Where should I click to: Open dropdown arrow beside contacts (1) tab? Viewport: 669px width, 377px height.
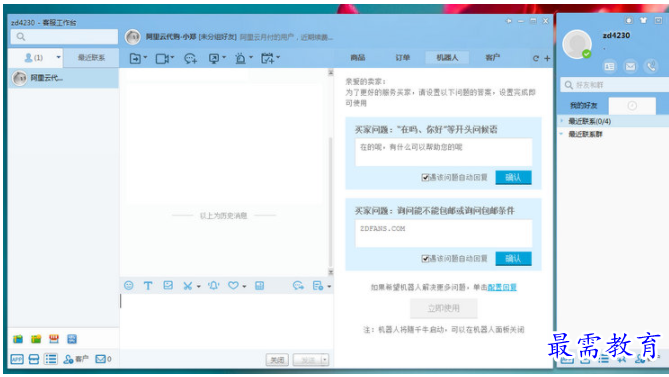[58, 57]
